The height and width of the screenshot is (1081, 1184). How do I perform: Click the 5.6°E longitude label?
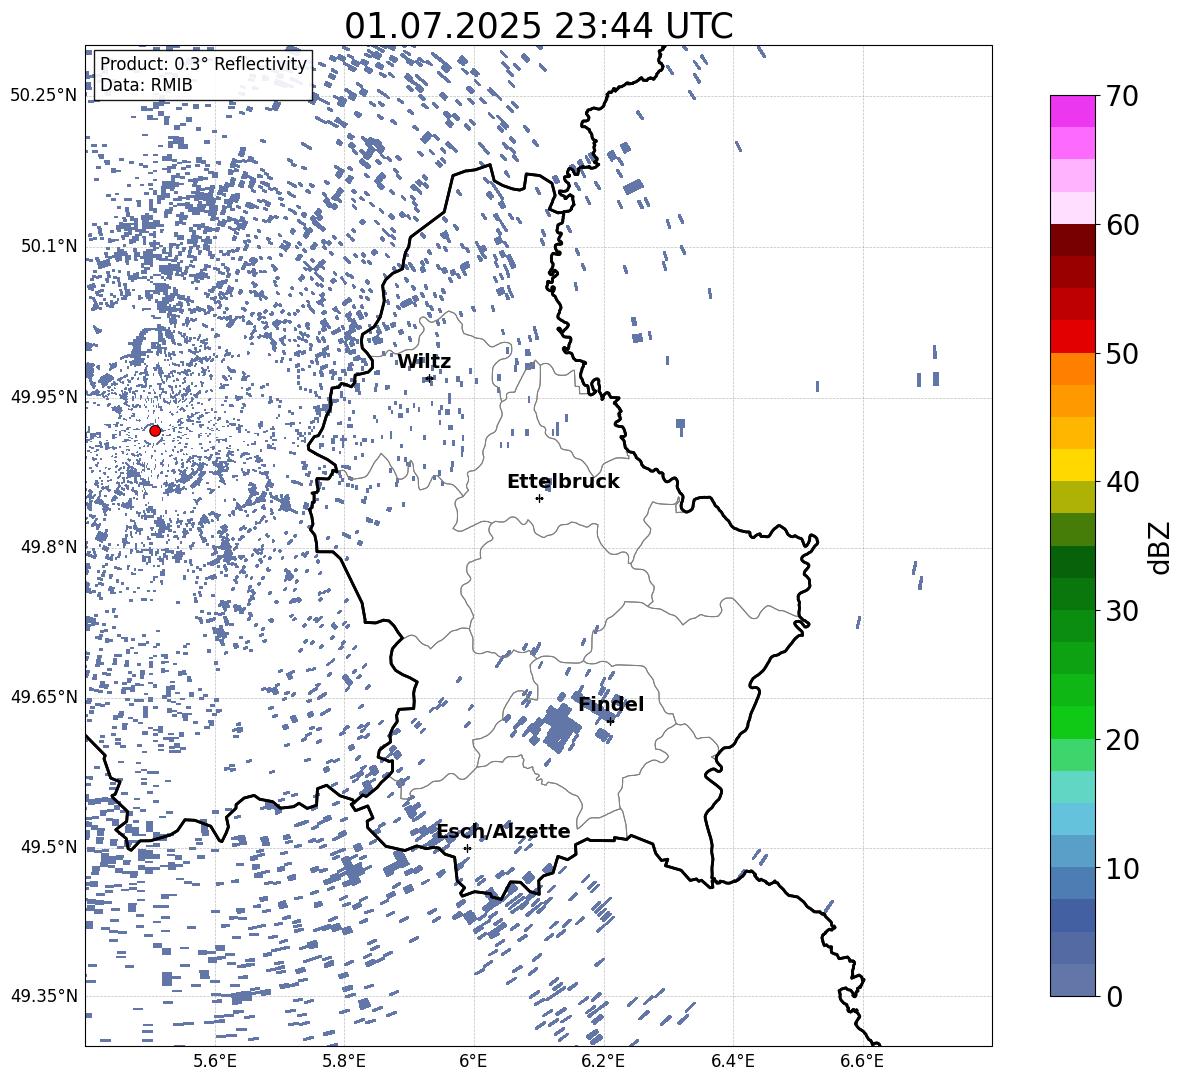(x=215, y=1061)
